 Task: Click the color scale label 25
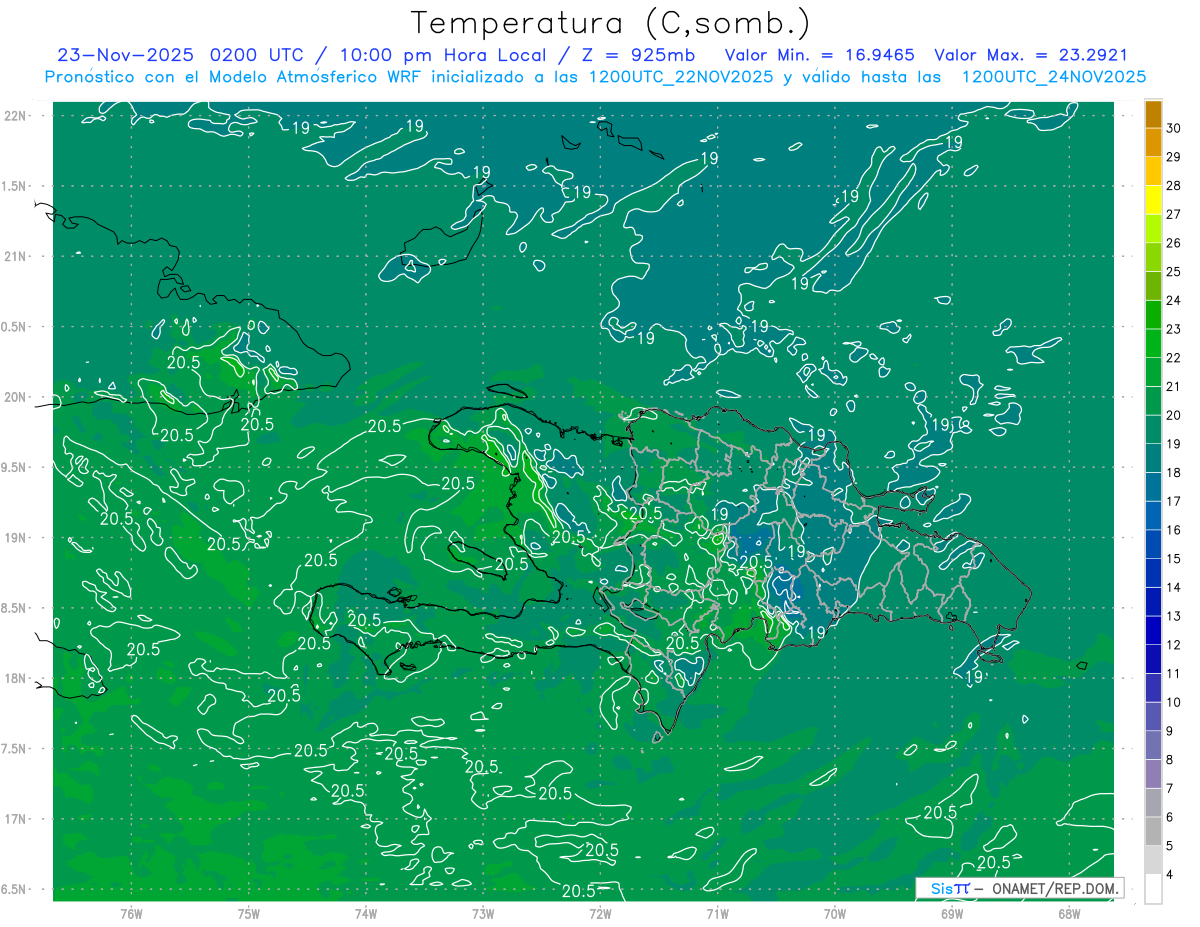tap(1174, 272)
